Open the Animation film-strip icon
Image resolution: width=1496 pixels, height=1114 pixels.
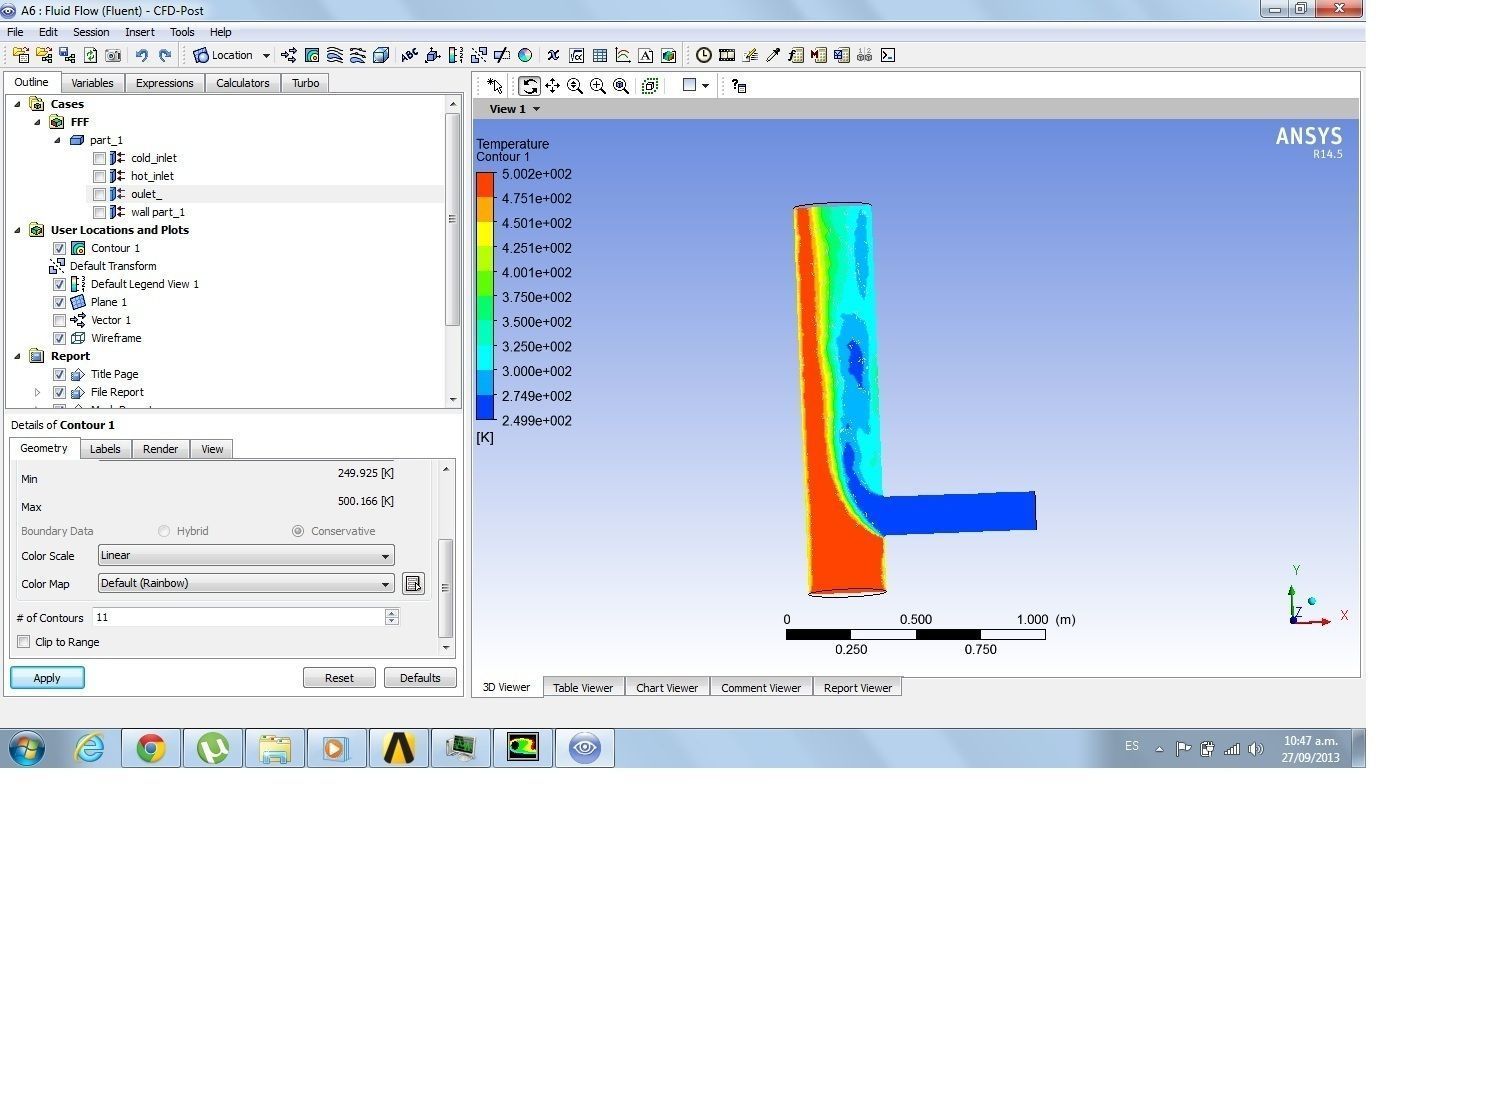point(727,55)
